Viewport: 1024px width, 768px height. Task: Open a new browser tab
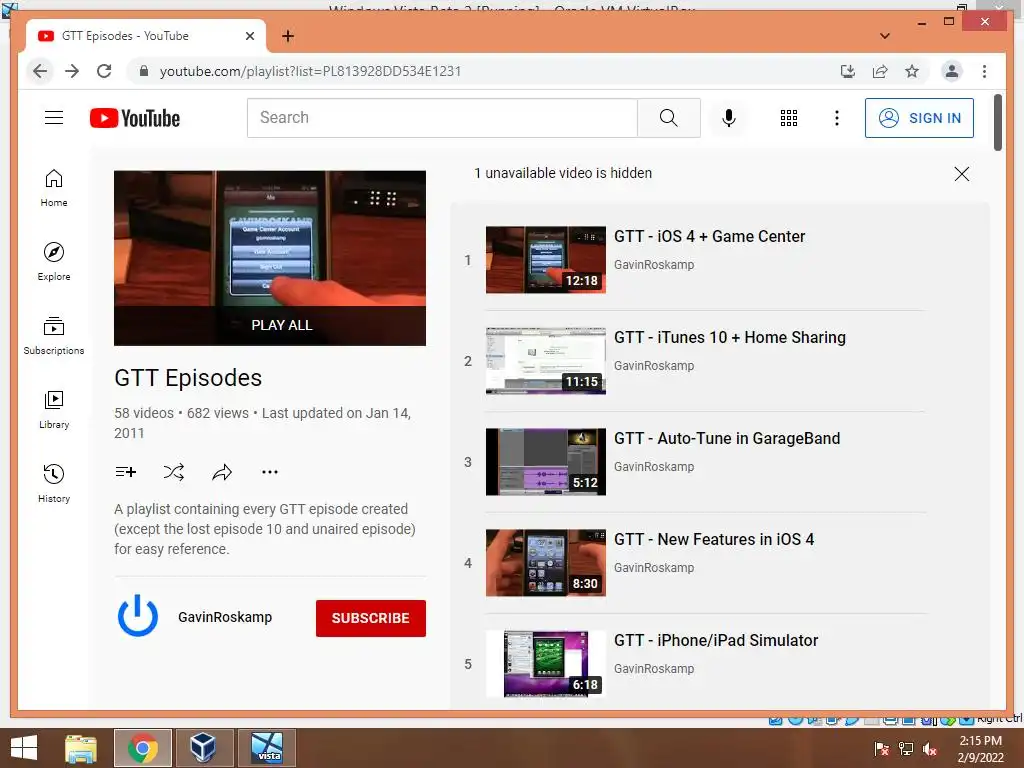(288, 36)
